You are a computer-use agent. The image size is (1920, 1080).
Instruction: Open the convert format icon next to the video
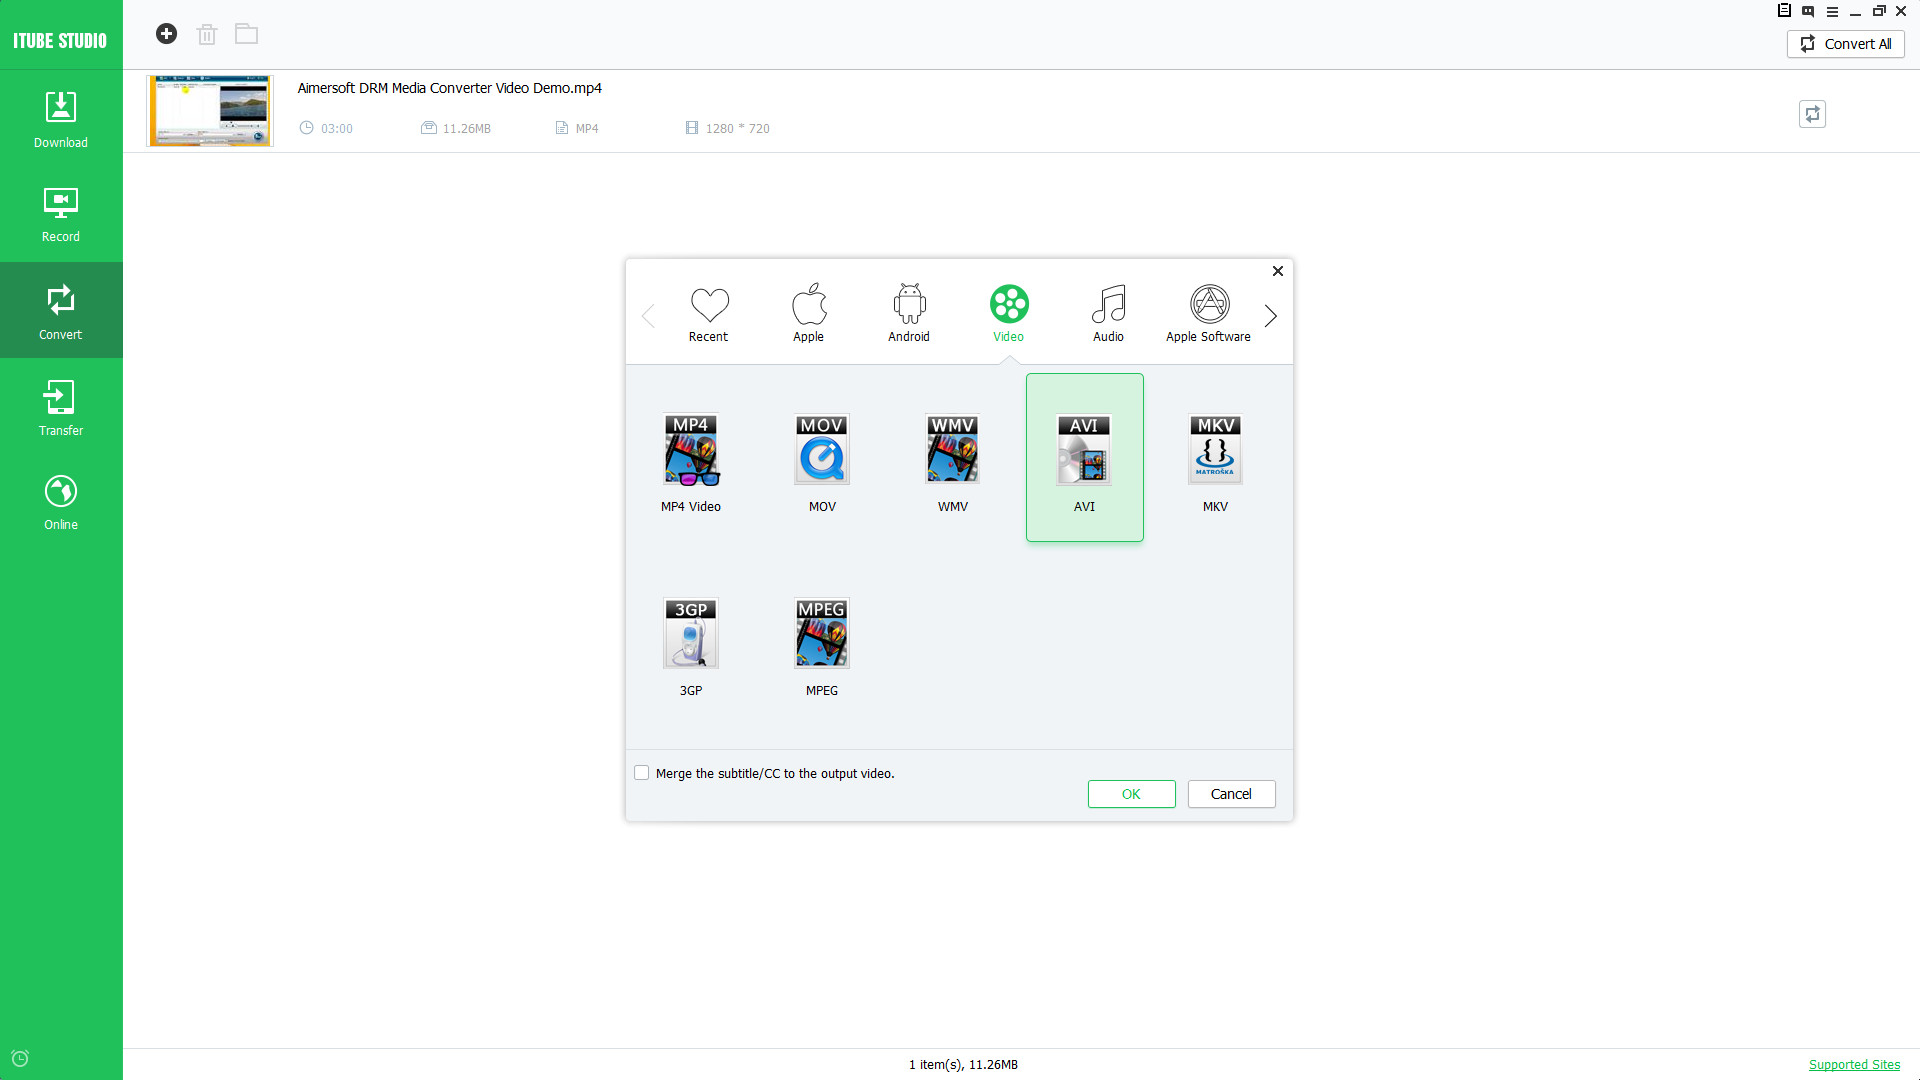coord(1812,113)
